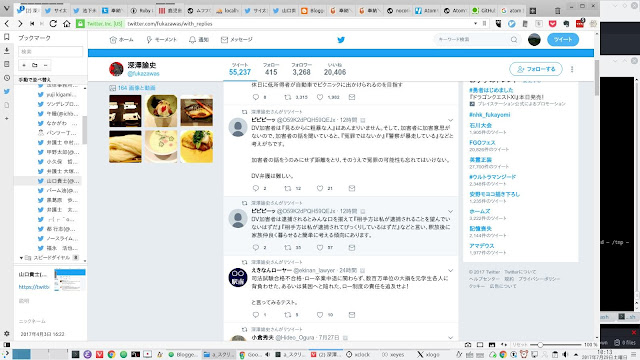Switch to the GitHub browser tab

[x=484, y=11]
